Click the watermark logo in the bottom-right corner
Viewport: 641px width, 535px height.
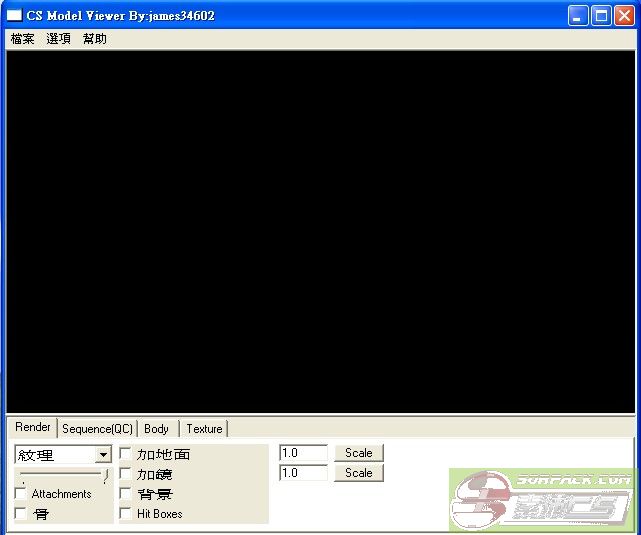pyautogui.click(x=541, y=499)
